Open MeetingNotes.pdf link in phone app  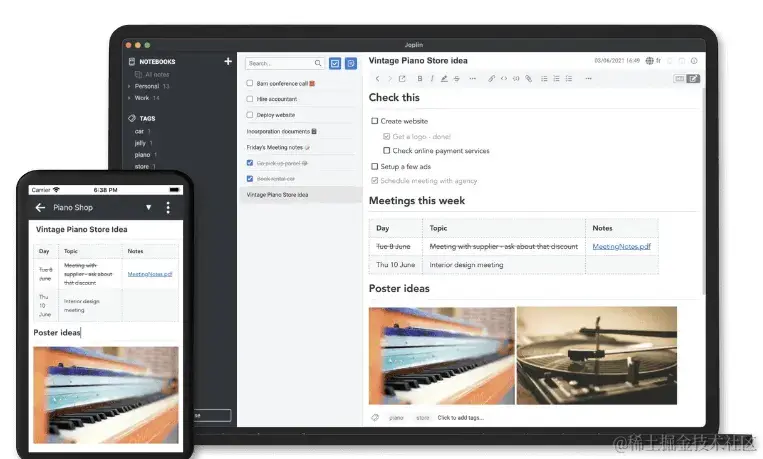[x=150, y=274]
